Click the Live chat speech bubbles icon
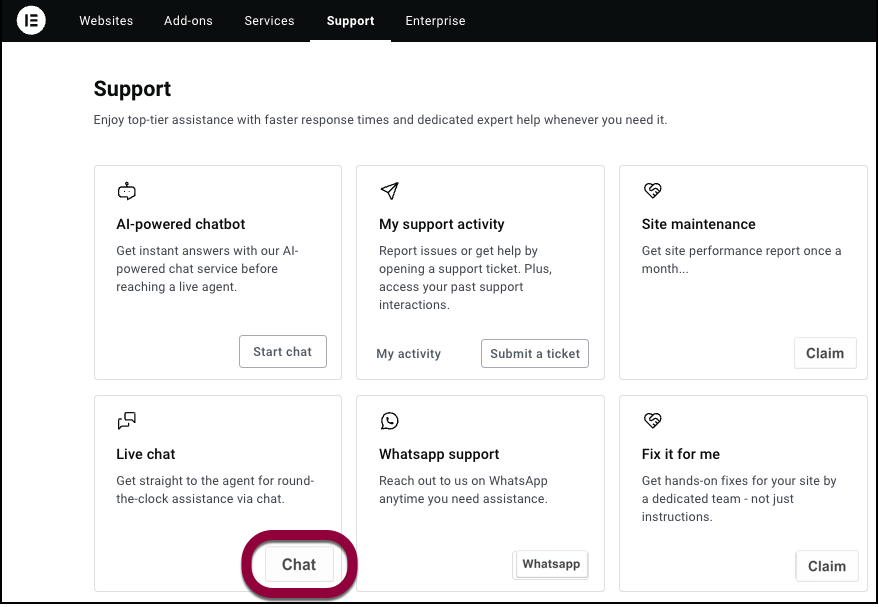 tap(126, 421)
